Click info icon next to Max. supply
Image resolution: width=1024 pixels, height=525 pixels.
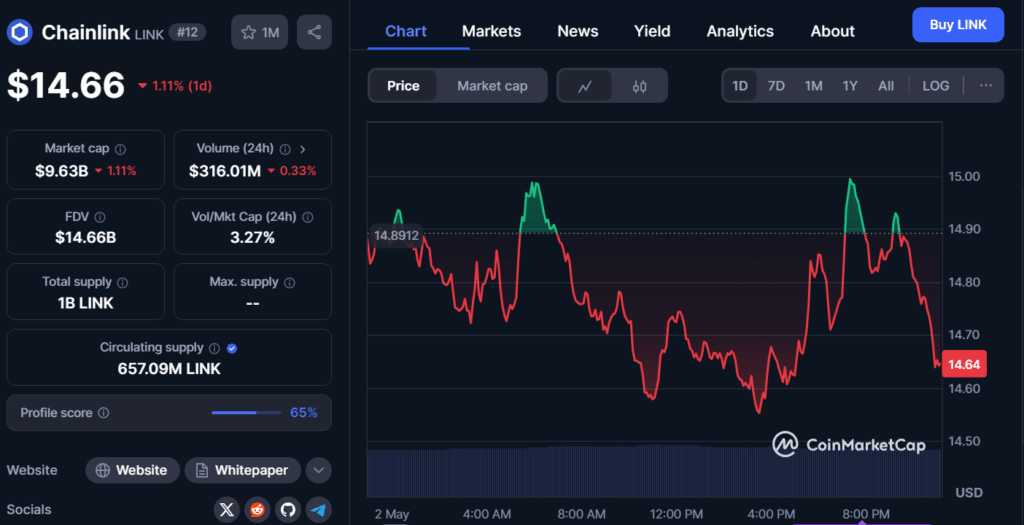click(x=289, y=283)
